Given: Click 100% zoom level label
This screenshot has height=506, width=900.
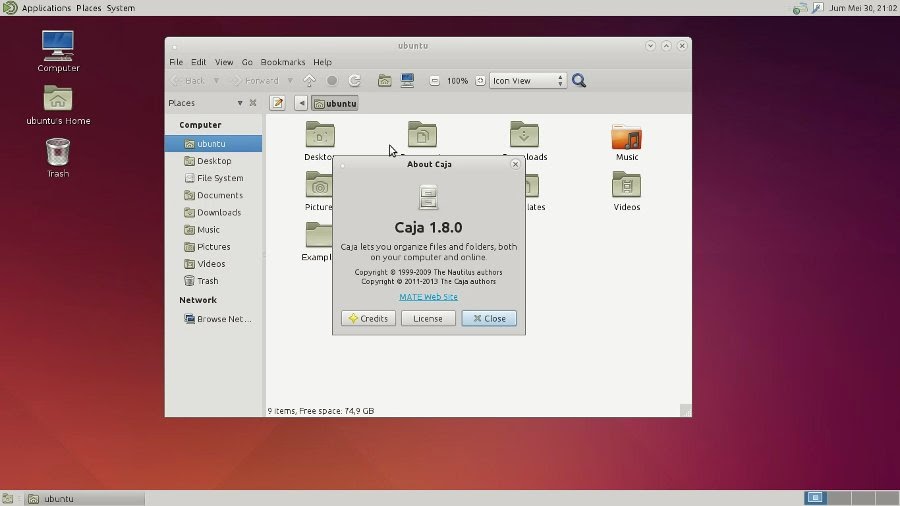Looking at the screenshot, I should click(457, 81).
